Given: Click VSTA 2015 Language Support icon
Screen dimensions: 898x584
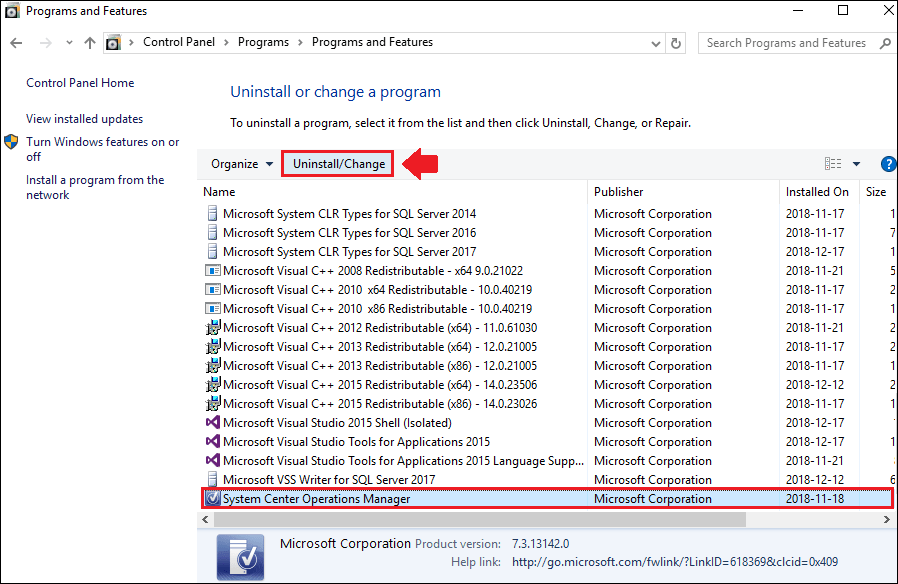Looking at the screenshot, I should (x=212, y=460).
